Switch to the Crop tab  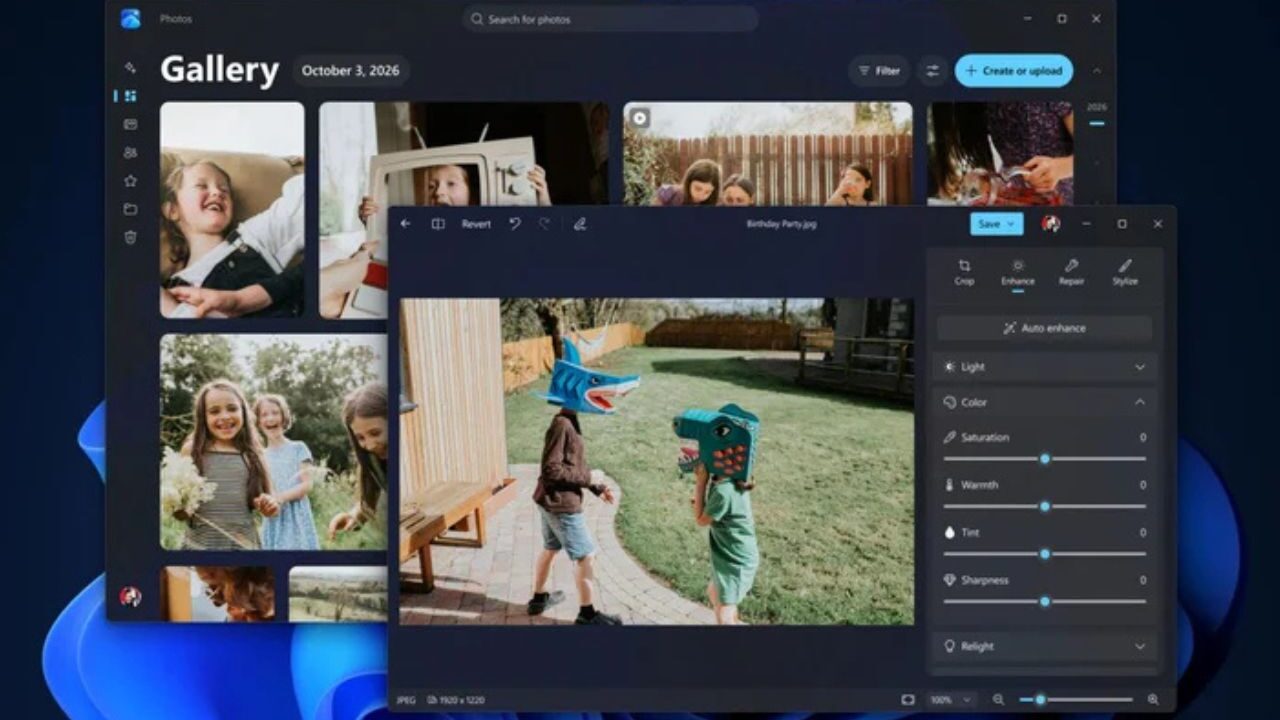(964, 272)
